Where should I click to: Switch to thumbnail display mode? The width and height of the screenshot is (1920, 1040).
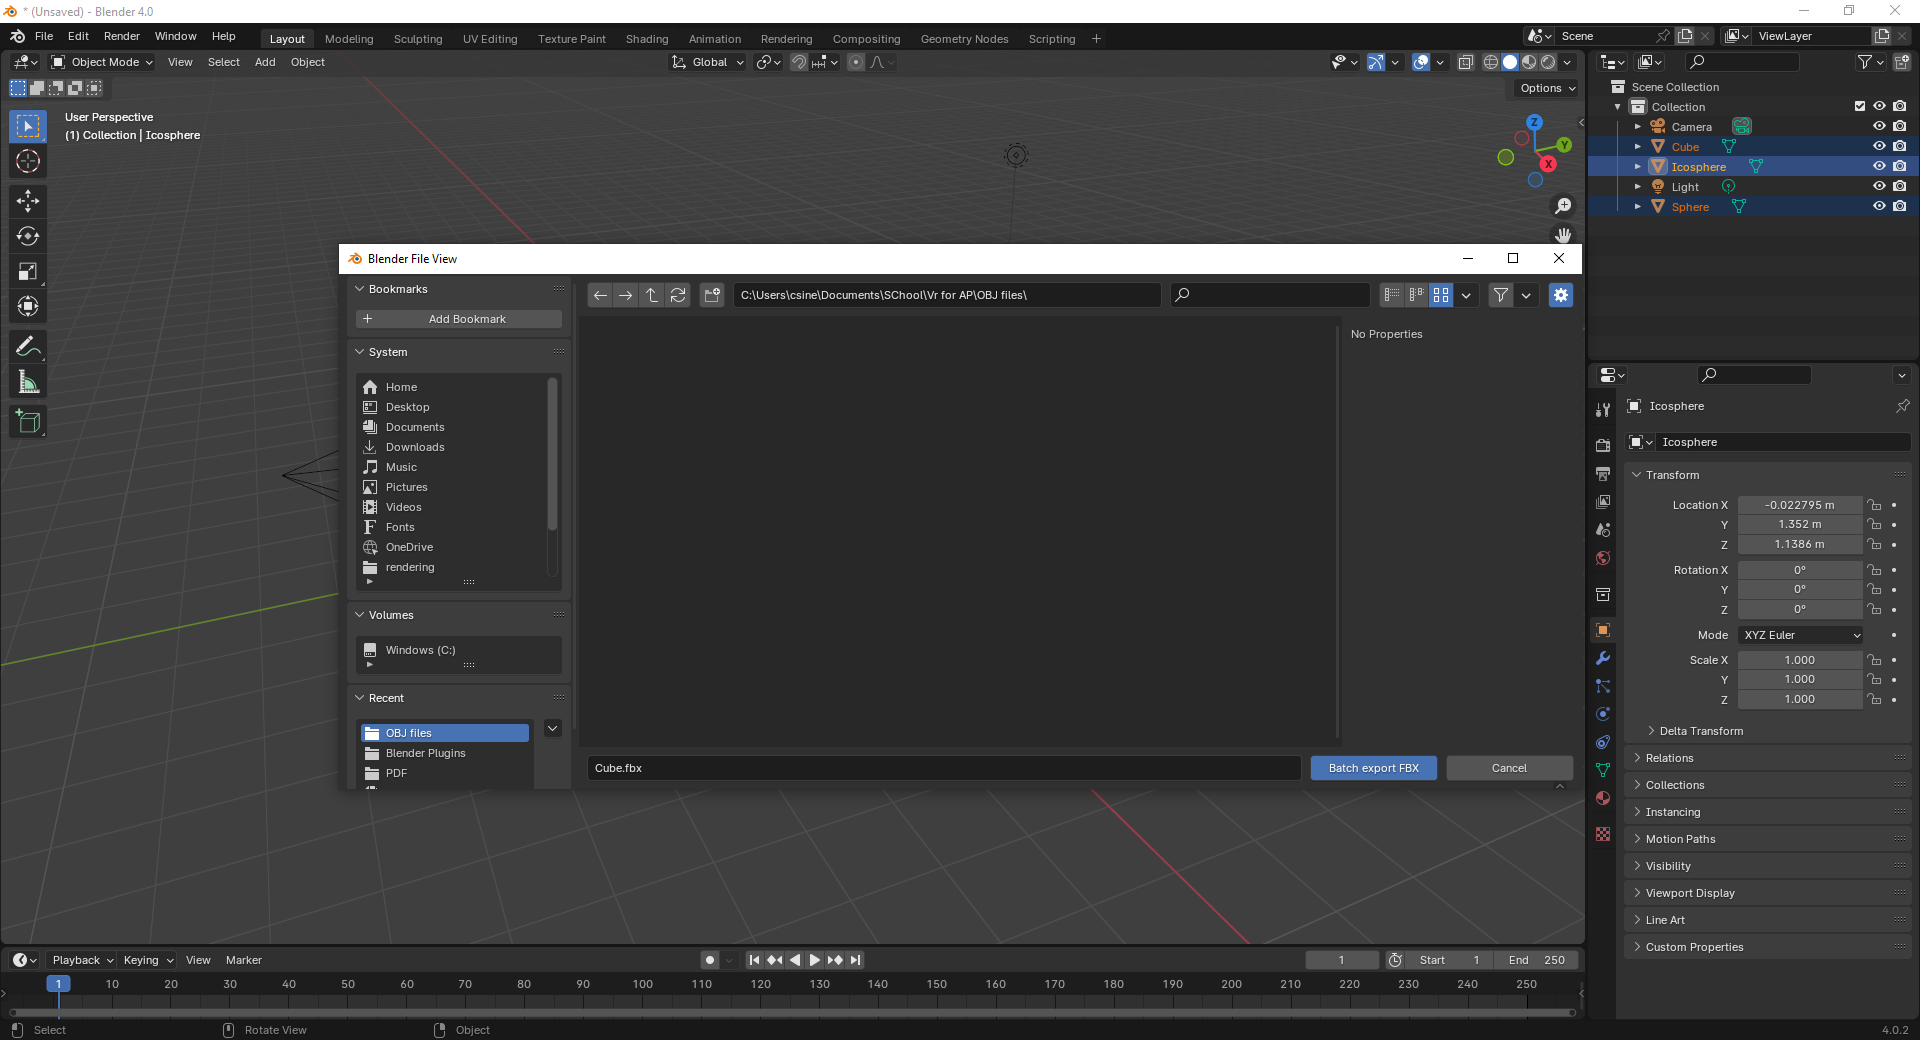1441,295
